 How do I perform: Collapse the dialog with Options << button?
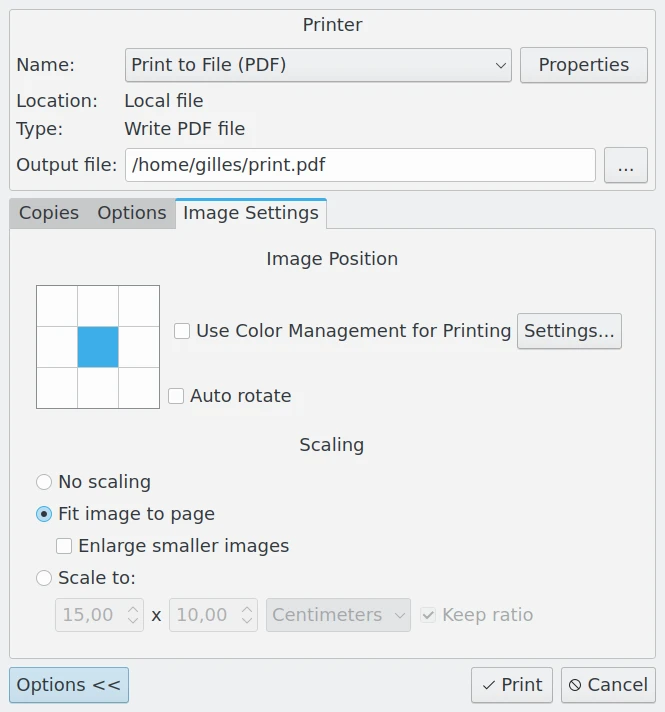69,685
